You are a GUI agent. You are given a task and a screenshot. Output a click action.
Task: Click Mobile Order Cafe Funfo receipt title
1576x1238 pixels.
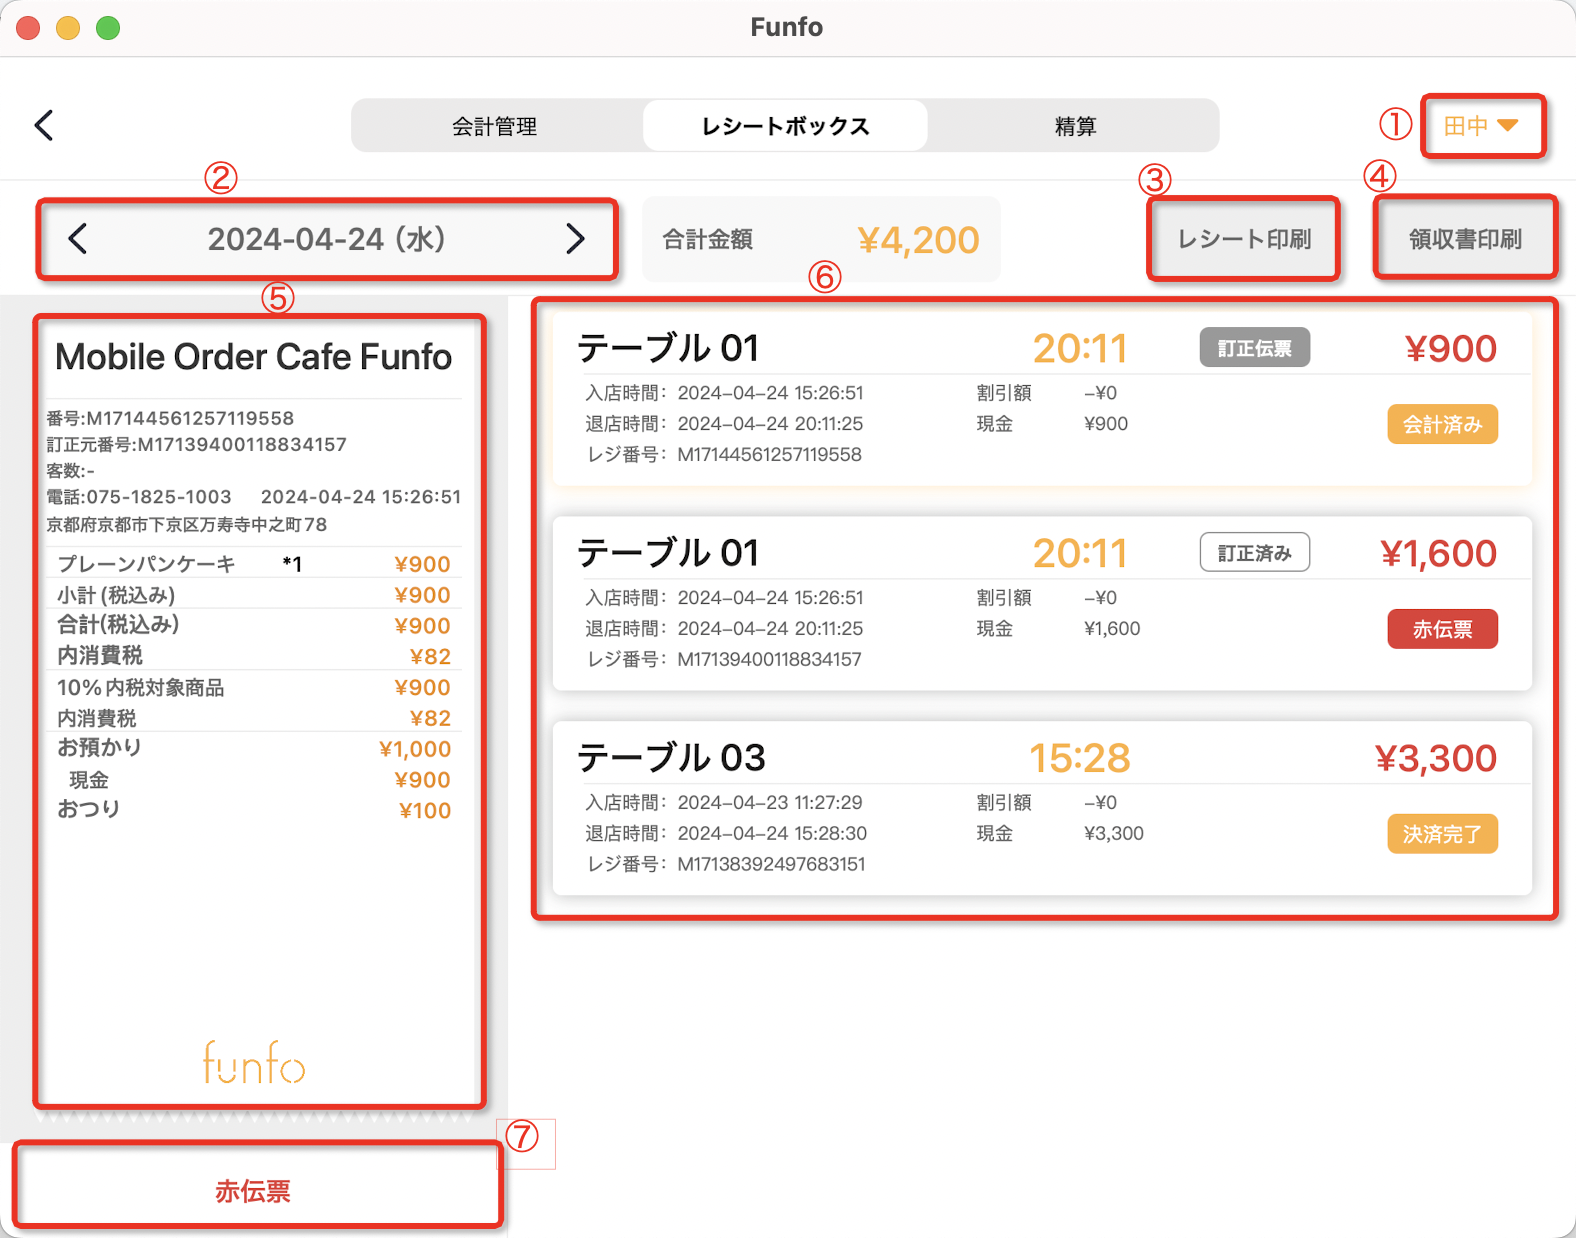(254, 357)
